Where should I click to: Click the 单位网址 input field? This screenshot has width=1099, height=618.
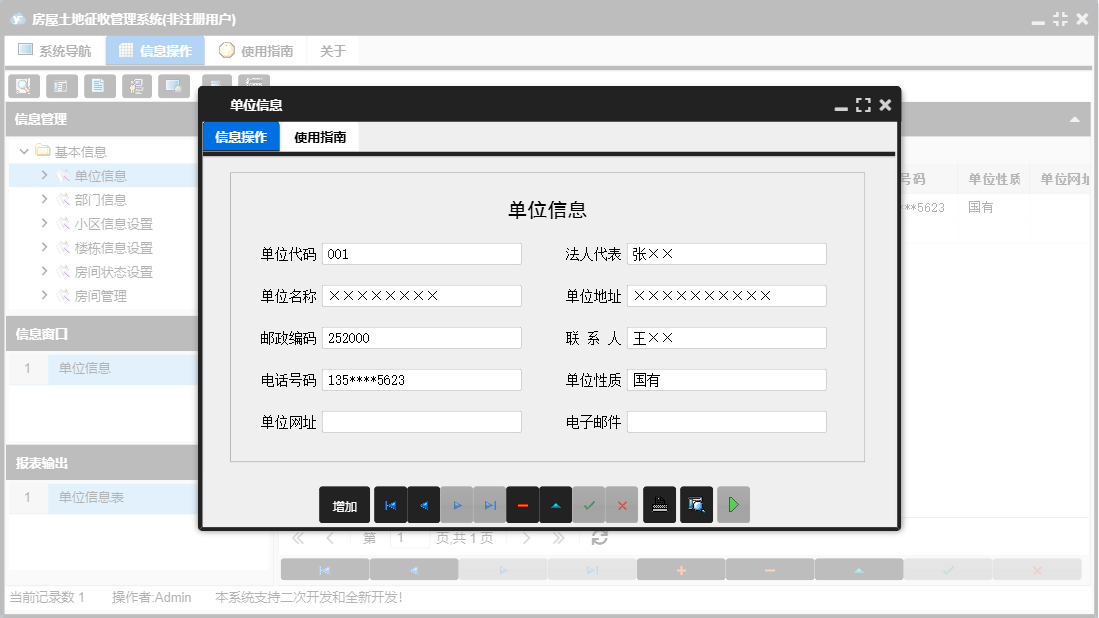[x=422, y=421]
